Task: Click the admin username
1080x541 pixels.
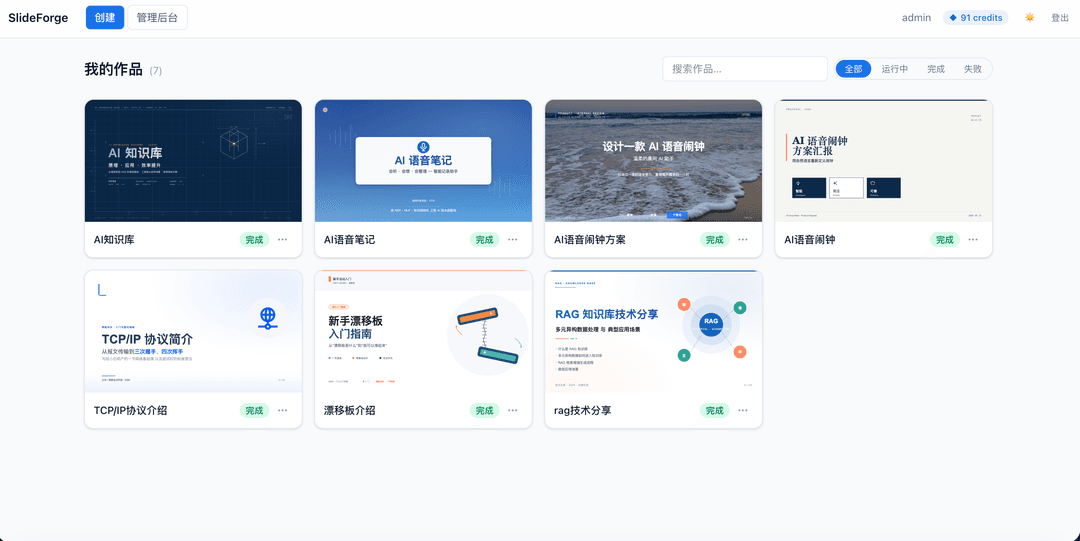Action: click(916, 17)
